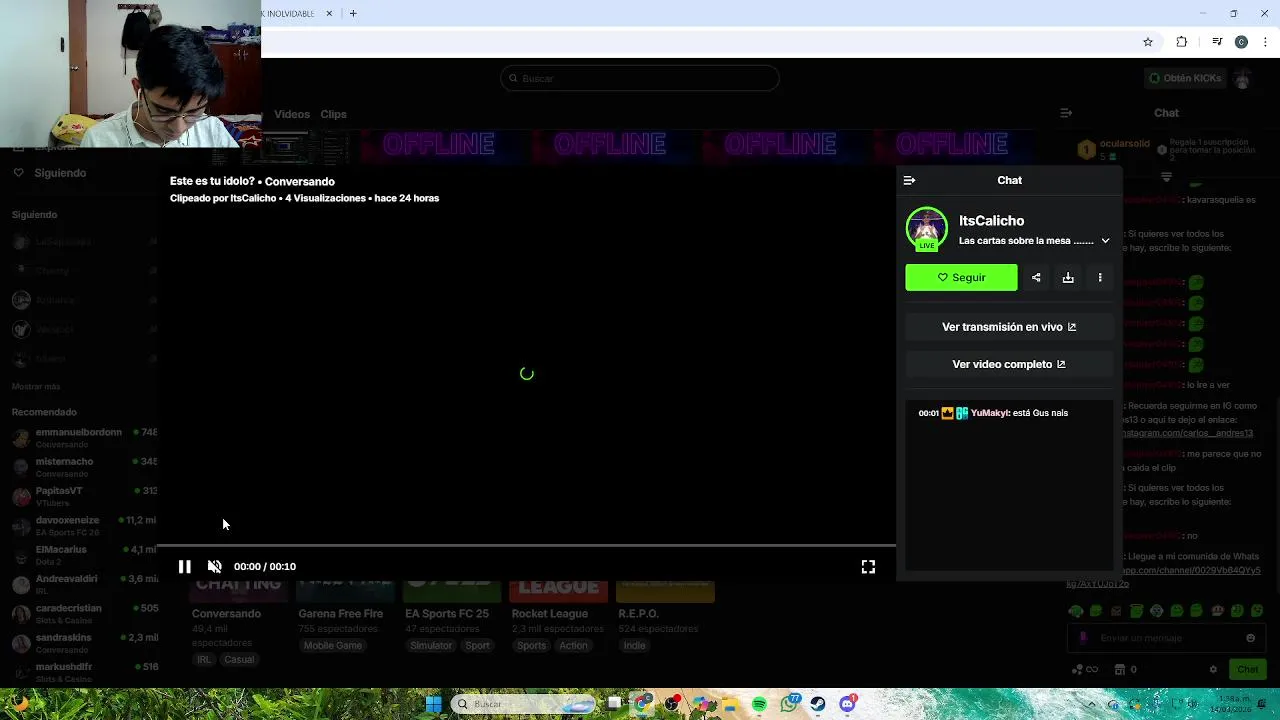Enter fullscreen for the clip
Viewport: 1280px width, 720px height.
pyautogui.click(x=868, y=566)
